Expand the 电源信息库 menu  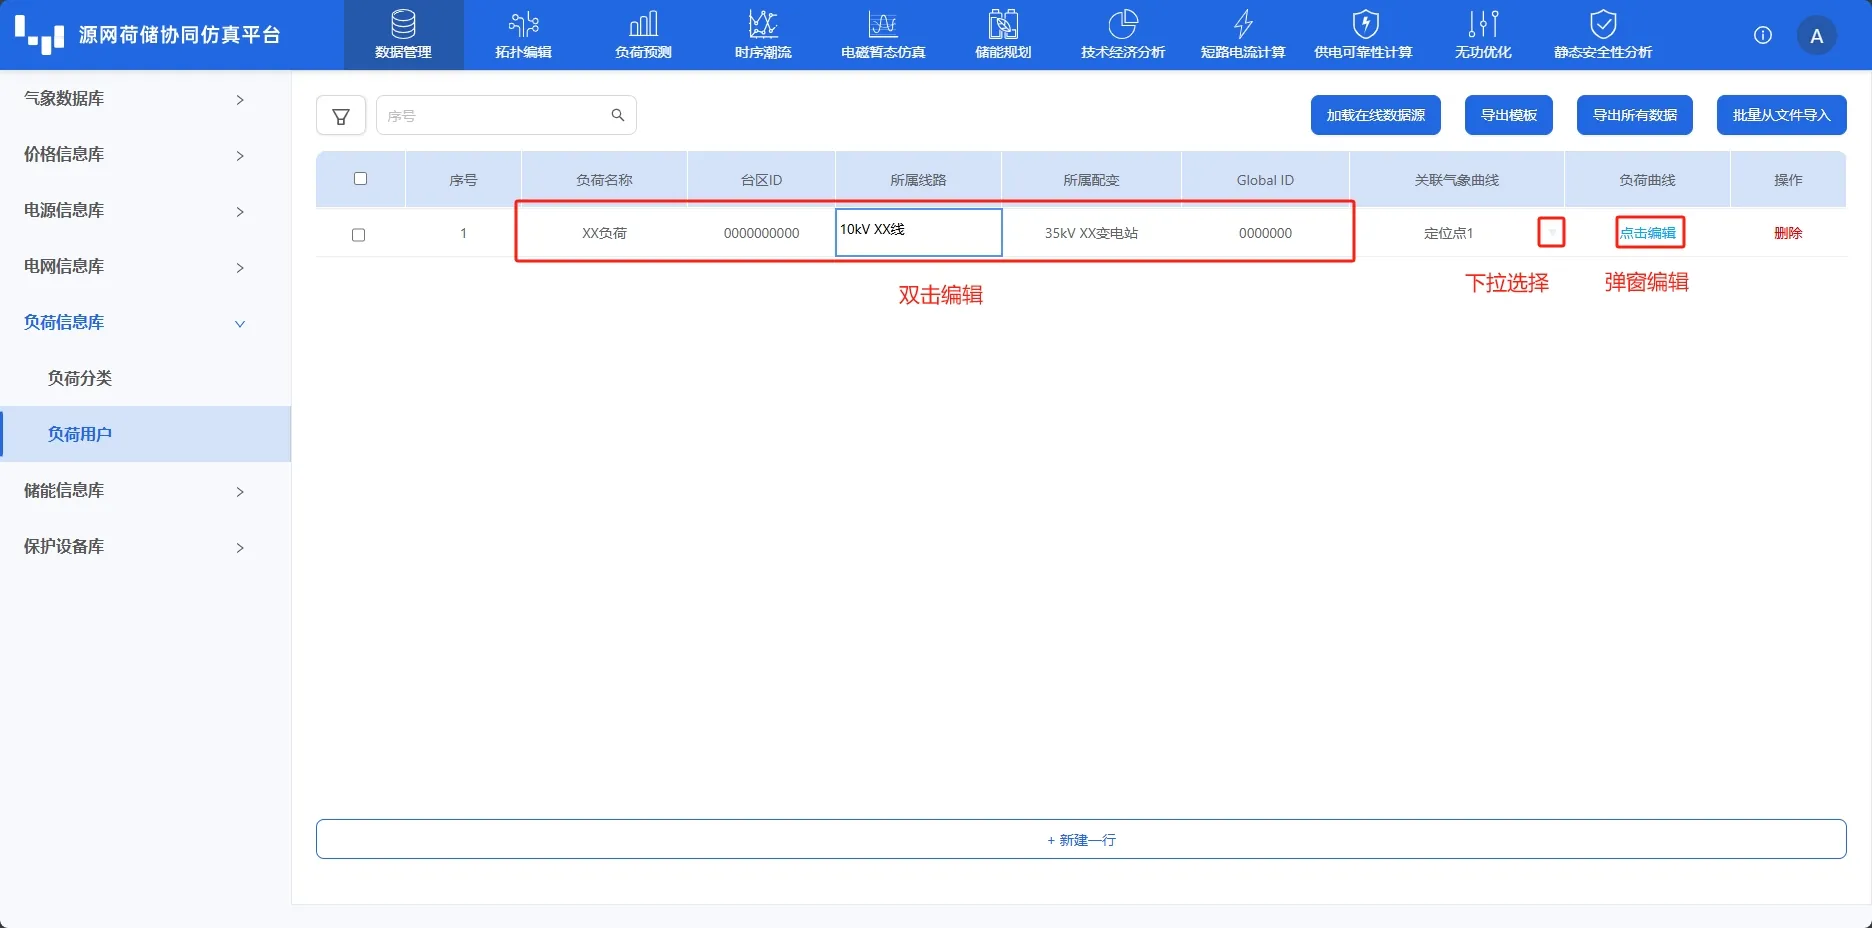tap(145, 210)
